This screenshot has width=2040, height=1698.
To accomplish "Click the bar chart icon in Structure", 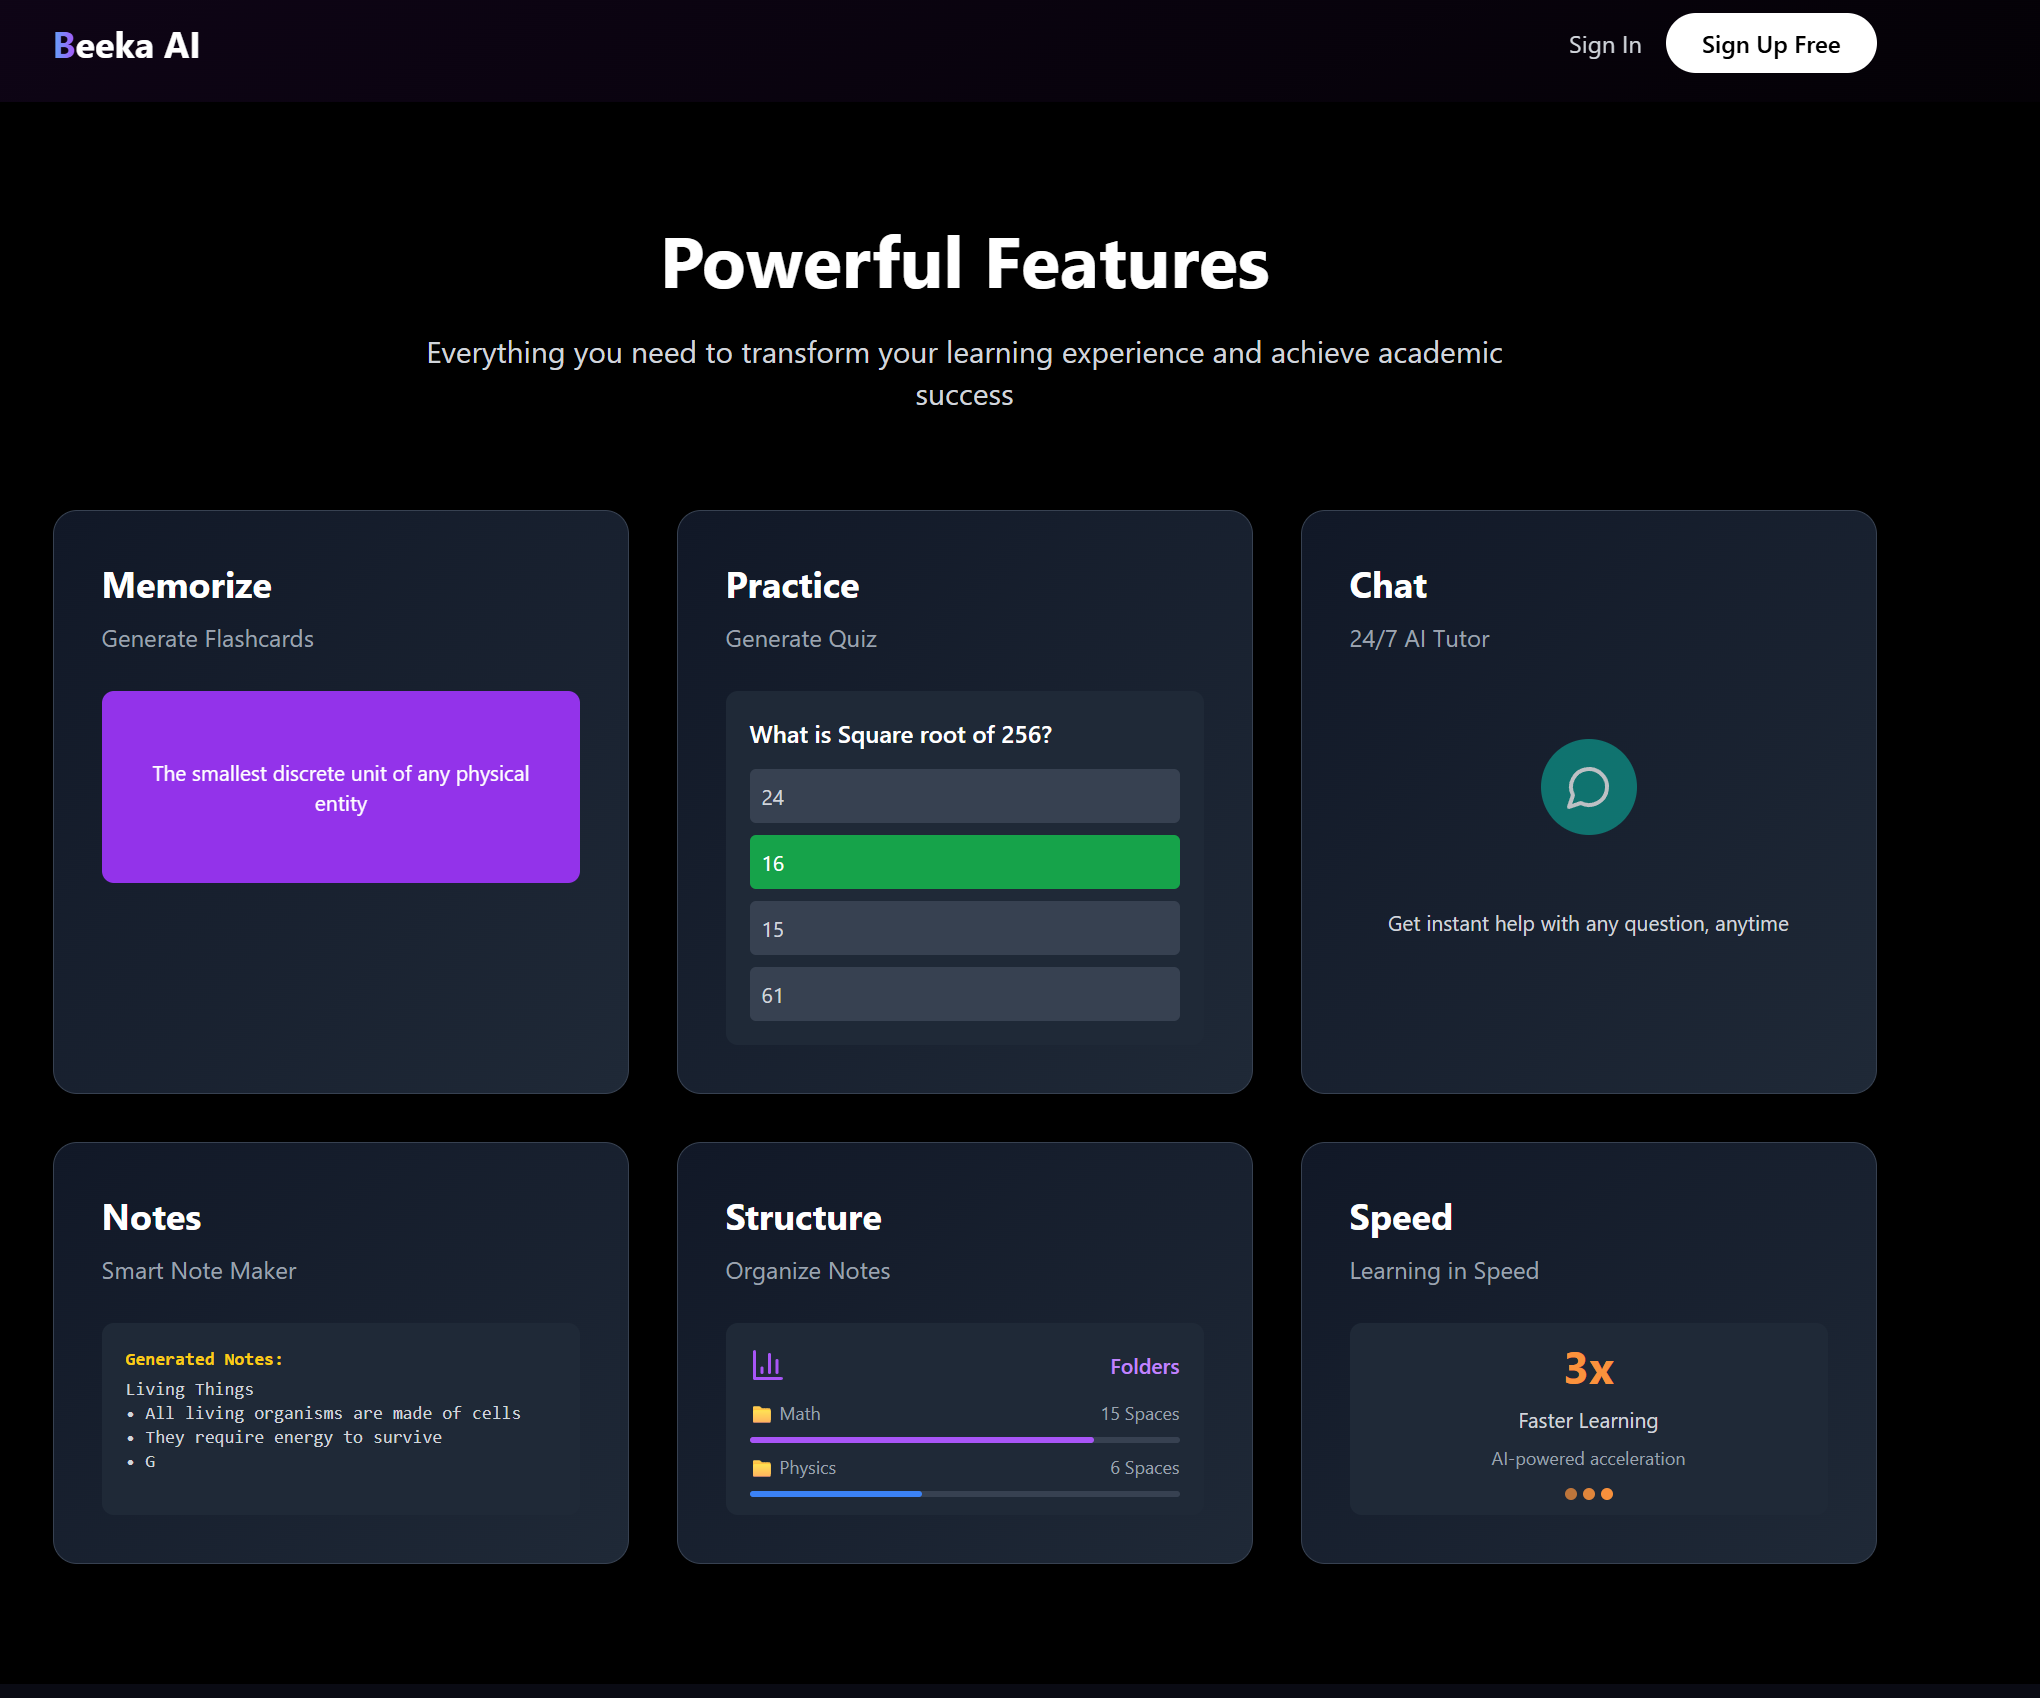I will point(767,1365).
